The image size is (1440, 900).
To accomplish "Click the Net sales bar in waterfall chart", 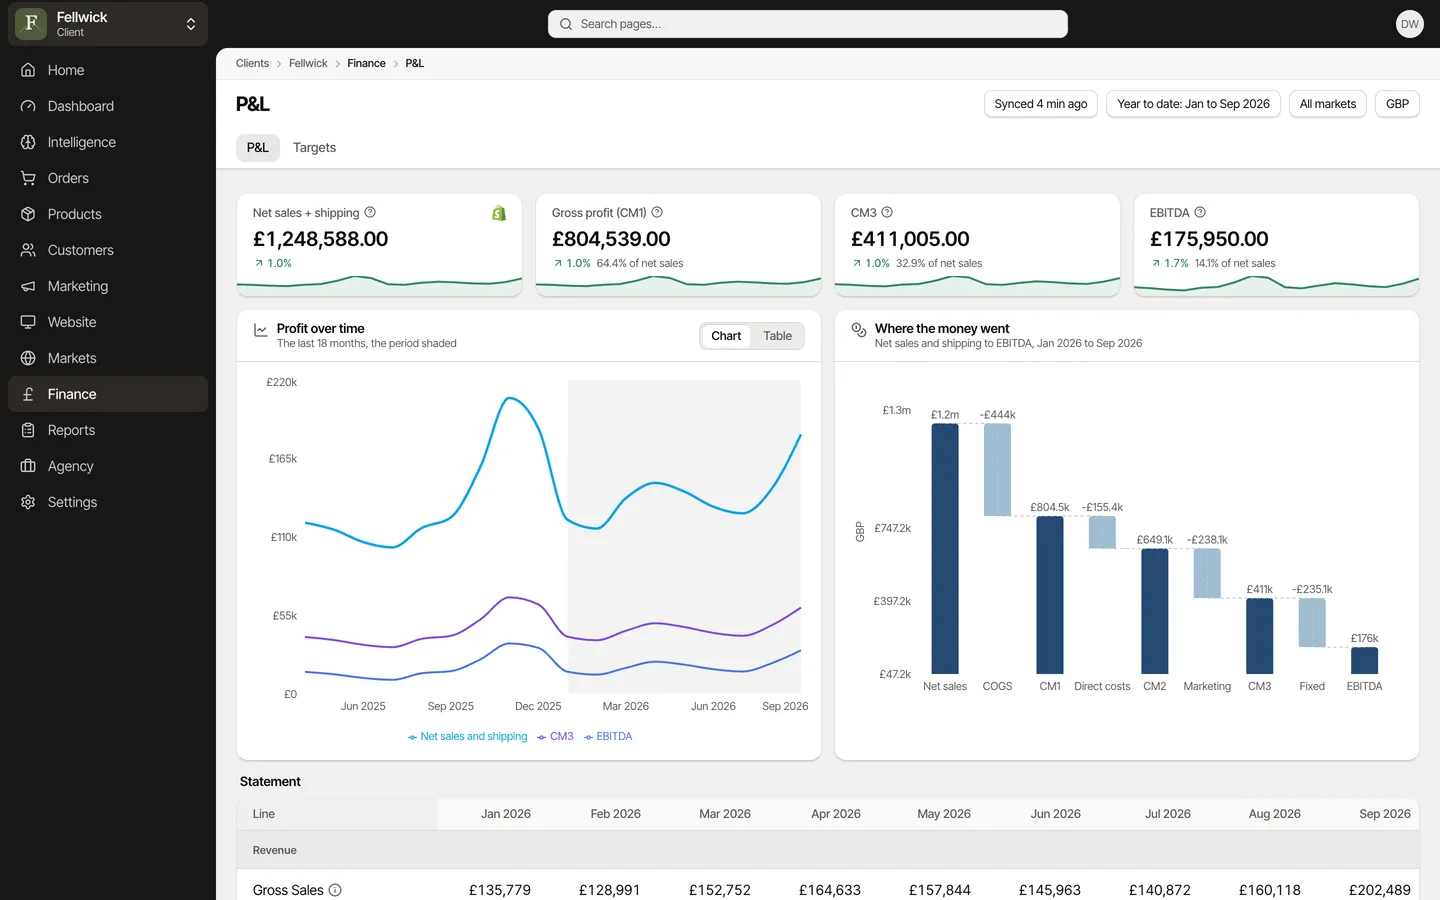I will pos(945,549).
